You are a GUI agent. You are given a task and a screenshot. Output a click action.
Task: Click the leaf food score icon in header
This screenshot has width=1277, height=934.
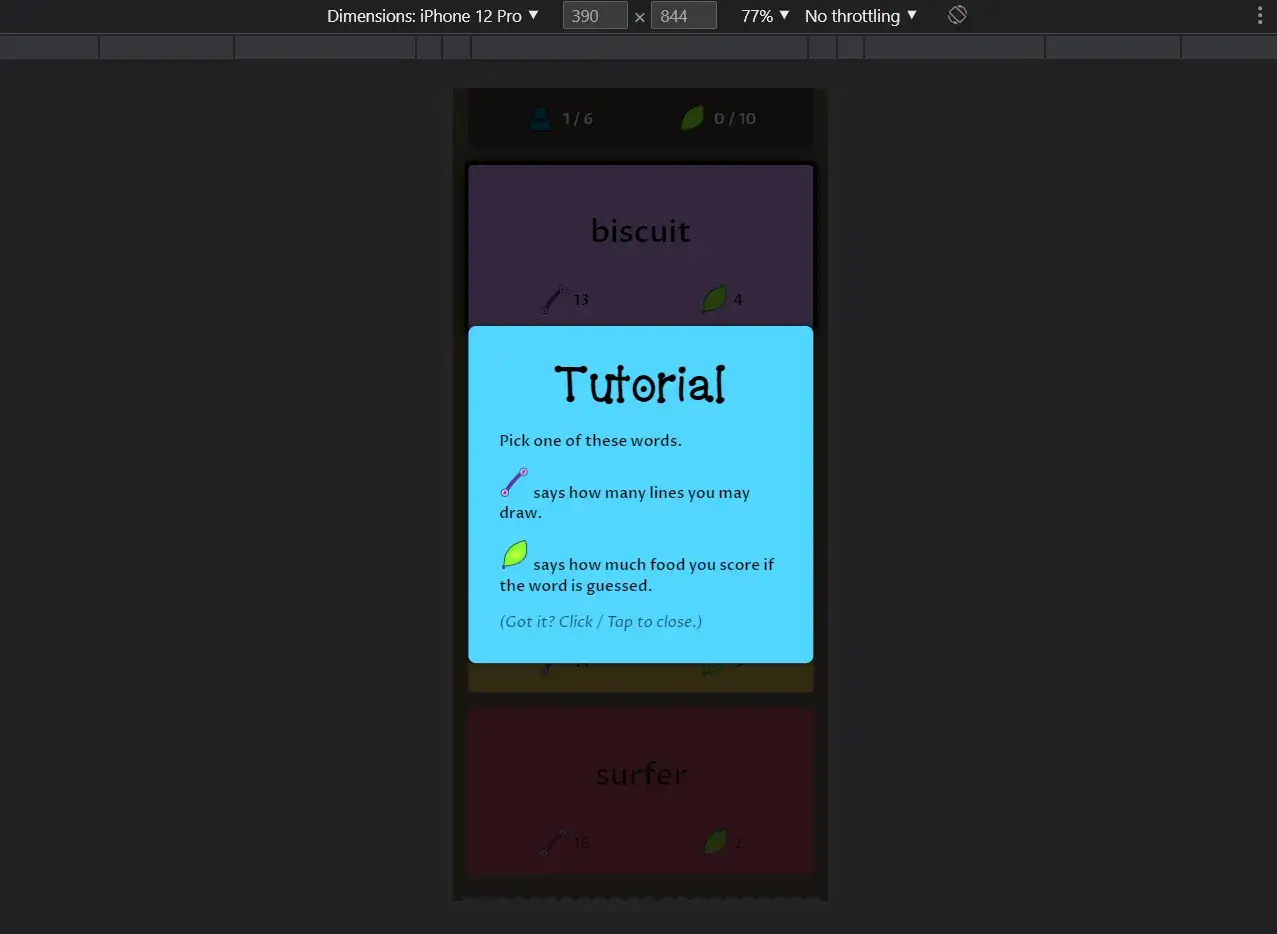[x=692, y=118]
